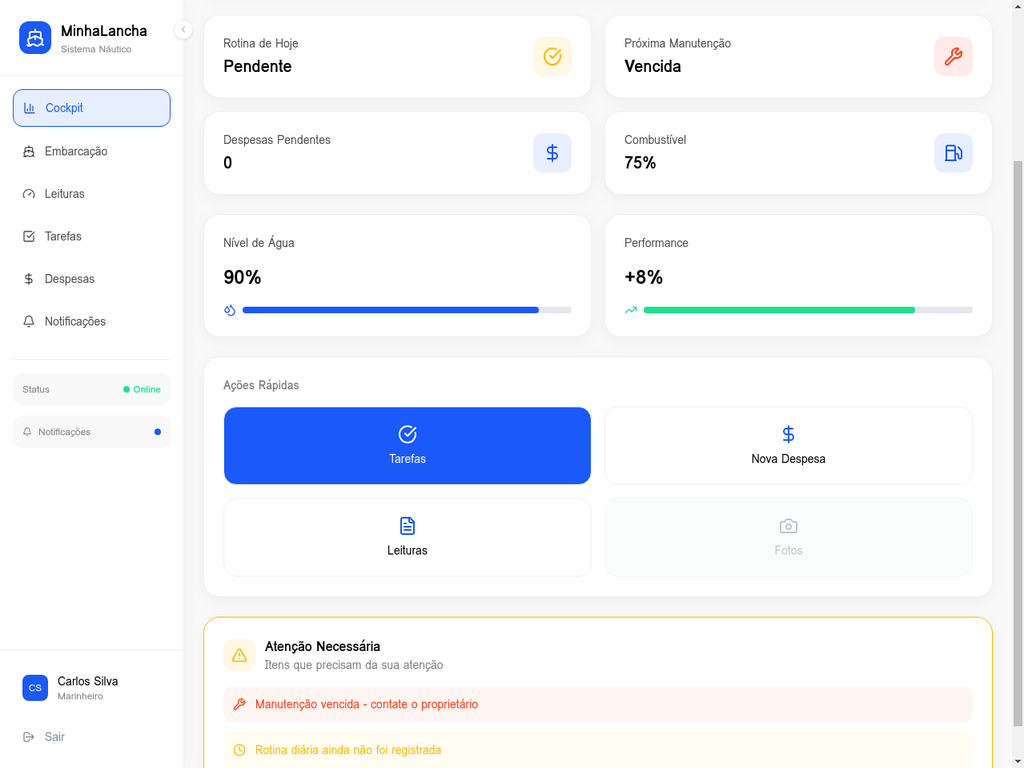Click the trending arrow icon under Performance
The height and width of the screenshot is (768, 1024).
point(631,310)
